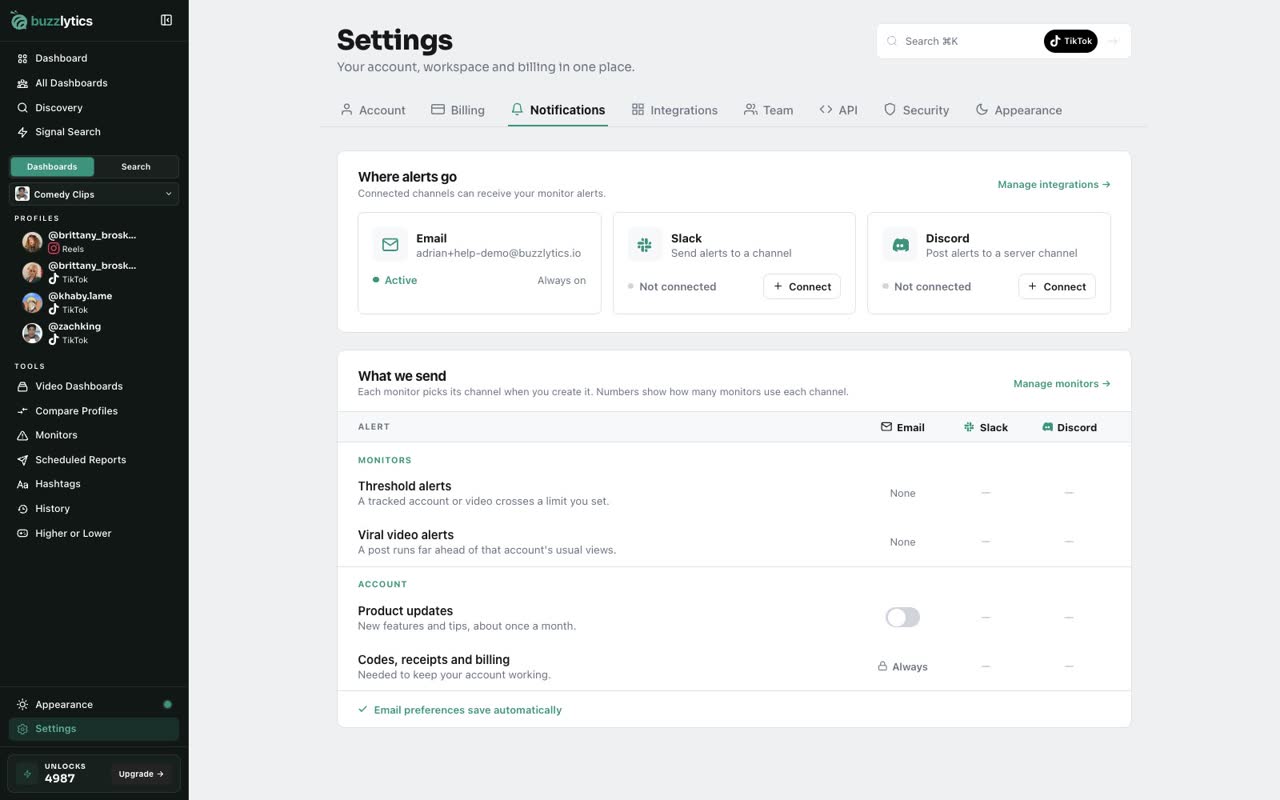Open Scheduled Reports paper-plane icon
The width and height of the screenshot is (1280, 800).
(22, 460)
